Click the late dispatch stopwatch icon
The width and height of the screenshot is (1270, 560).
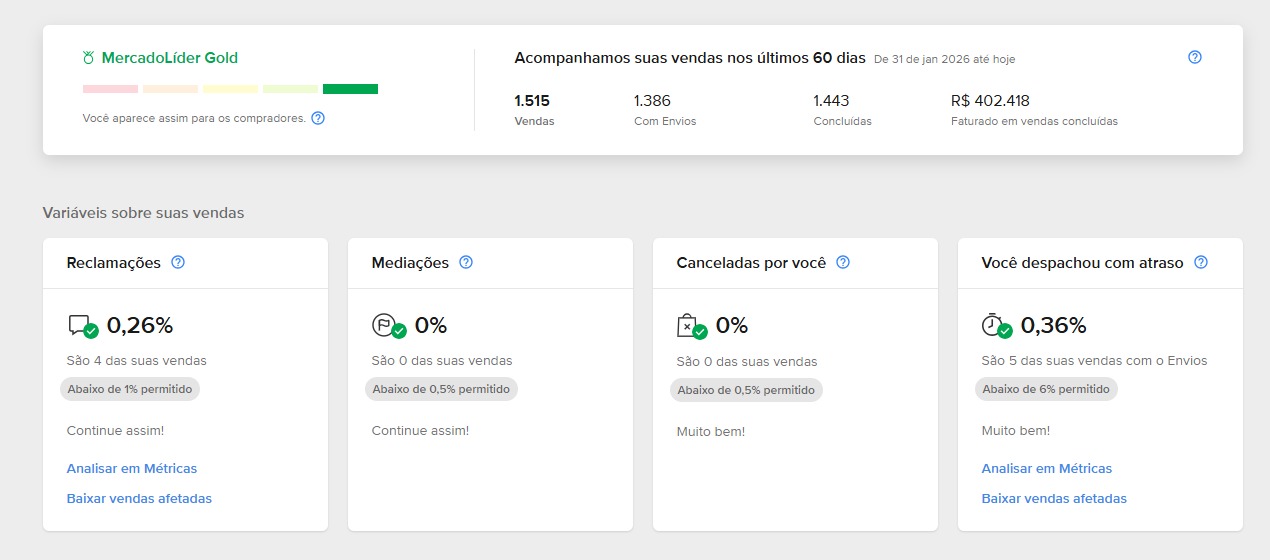[993, 325]
